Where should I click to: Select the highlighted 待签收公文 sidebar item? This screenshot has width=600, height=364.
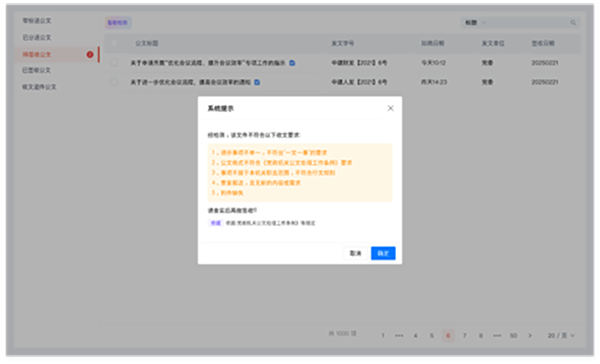click(57, 54)
